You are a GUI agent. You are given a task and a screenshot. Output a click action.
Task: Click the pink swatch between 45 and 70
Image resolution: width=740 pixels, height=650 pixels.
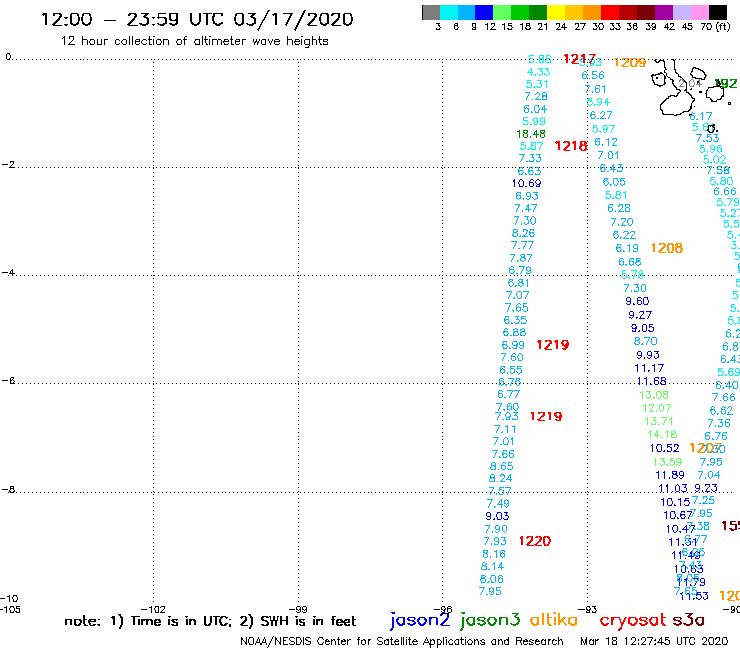tap(699, 12)
